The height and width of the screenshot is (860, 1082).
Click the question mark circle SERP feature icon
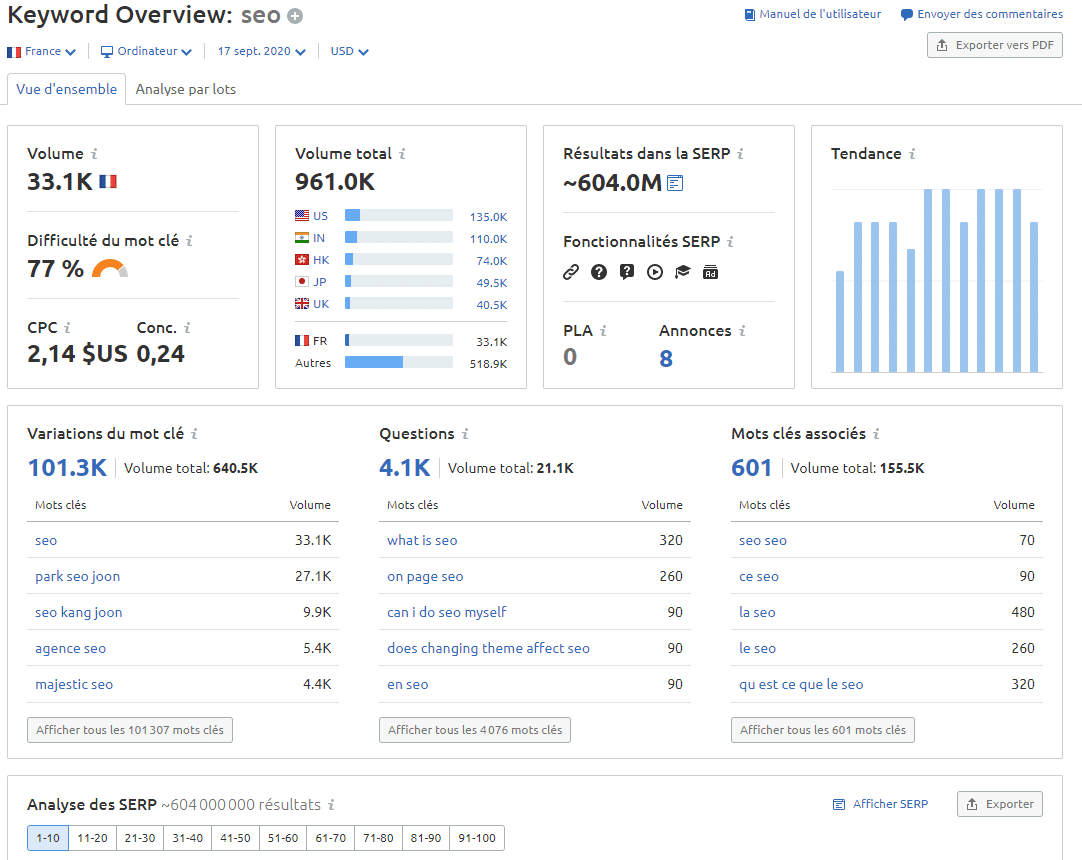point(599,272)
